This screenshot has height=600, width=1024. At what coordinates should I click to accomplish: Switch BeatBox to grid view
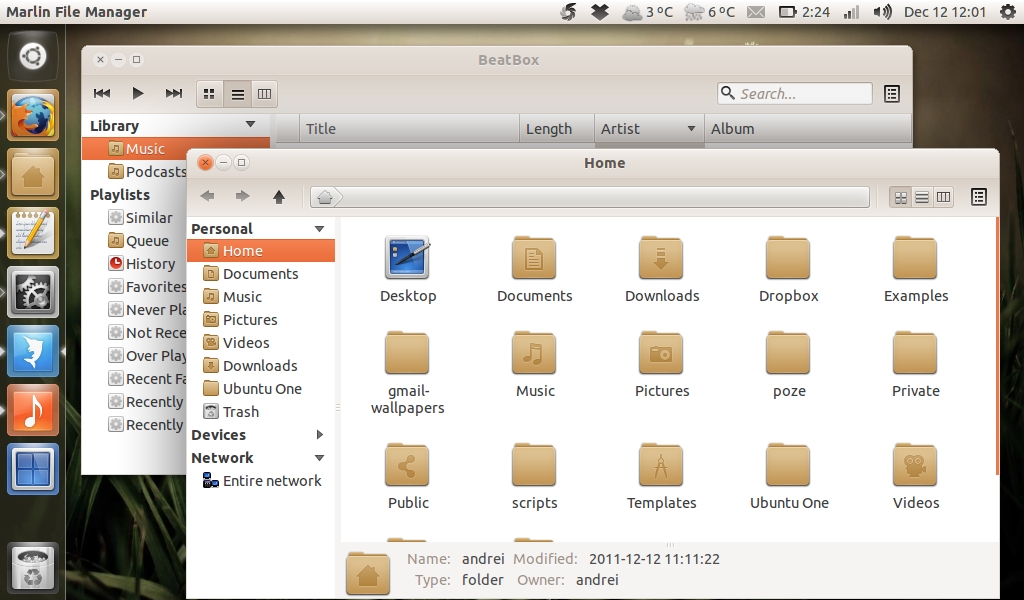(x=209, y=93)
